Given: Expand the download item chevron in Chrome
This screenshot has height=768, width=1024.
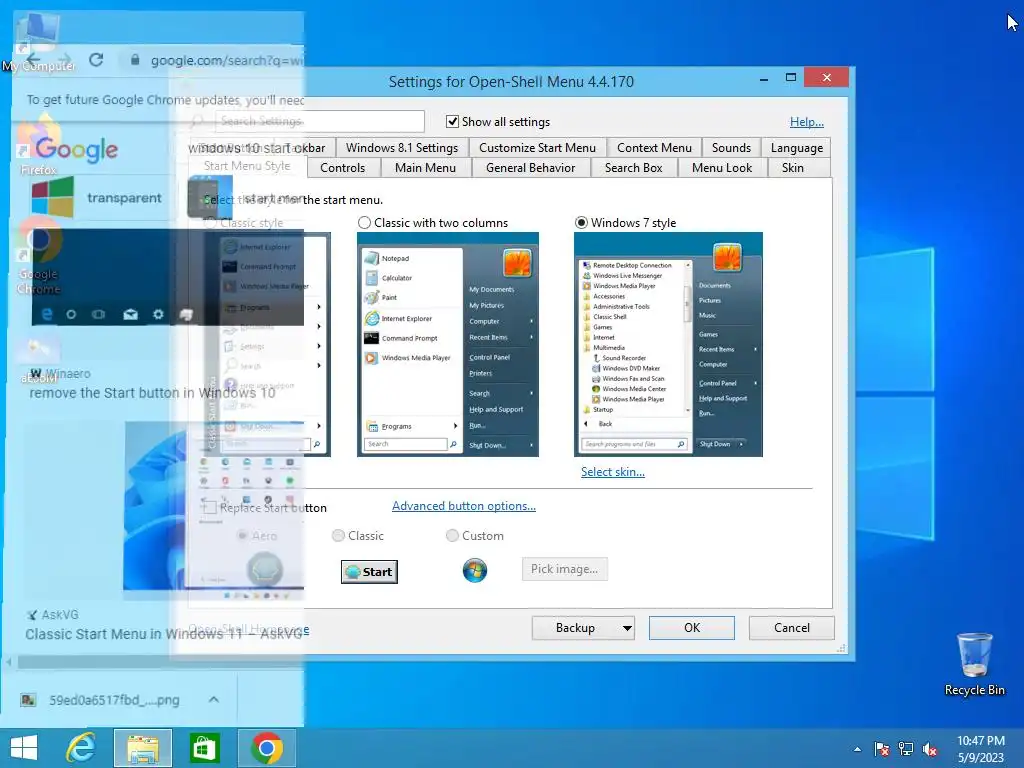Looking at the screenshot, I should (x=214, y=699).
